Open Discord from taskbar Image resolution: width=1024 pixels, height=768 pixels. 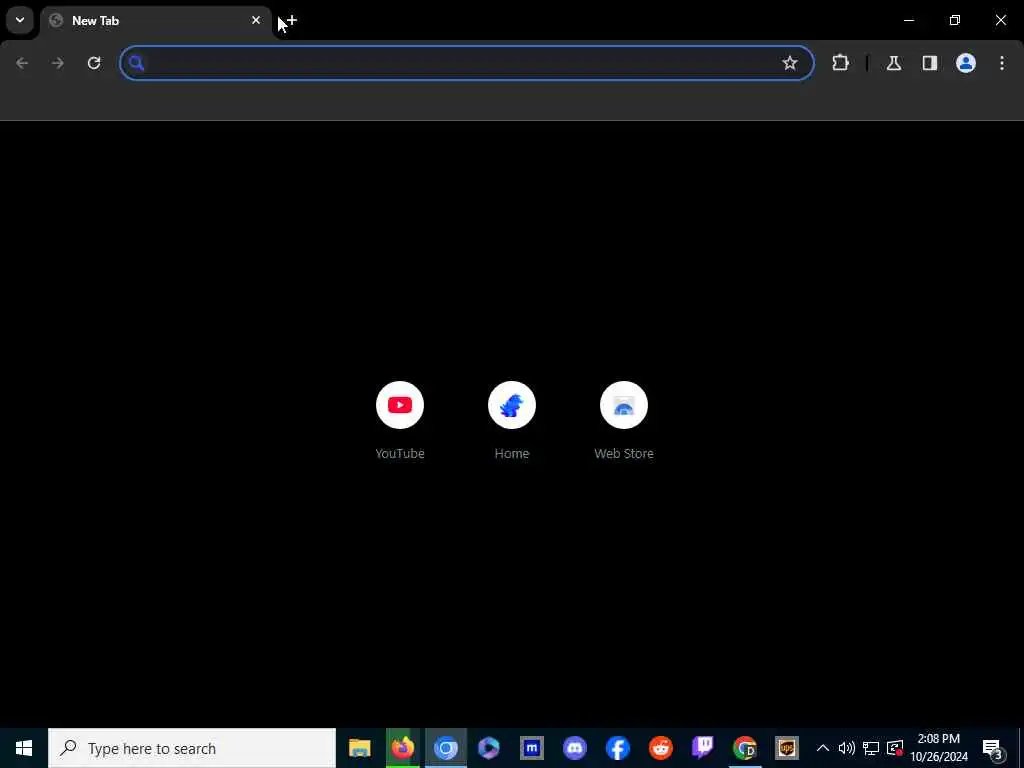tap(575, 748)
